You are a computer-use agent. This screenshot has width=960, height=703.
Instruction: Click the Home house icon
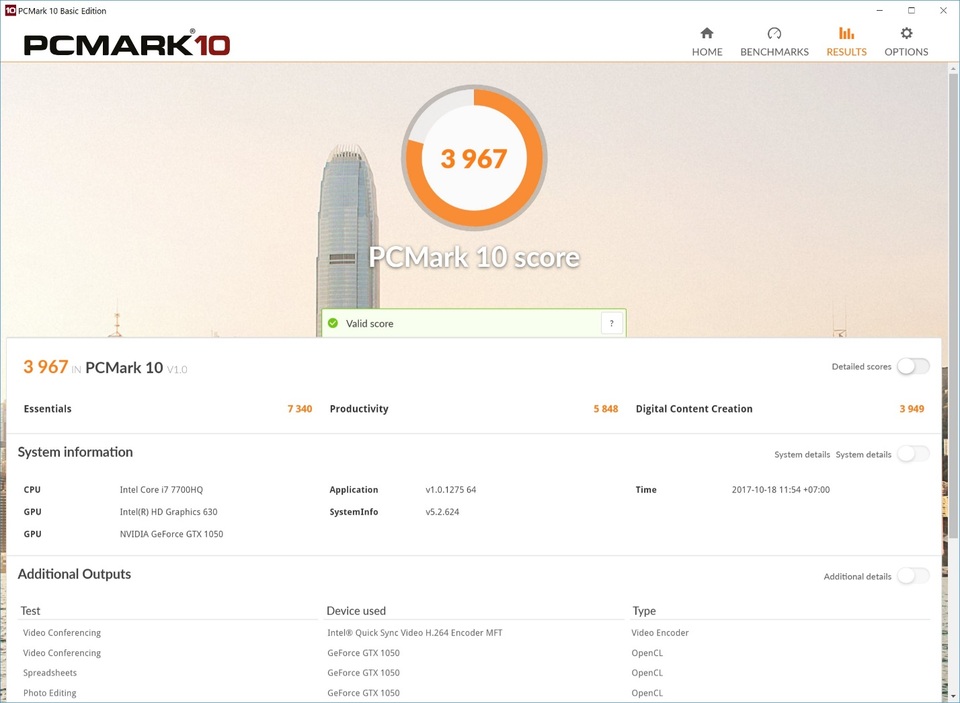point(707,33)
